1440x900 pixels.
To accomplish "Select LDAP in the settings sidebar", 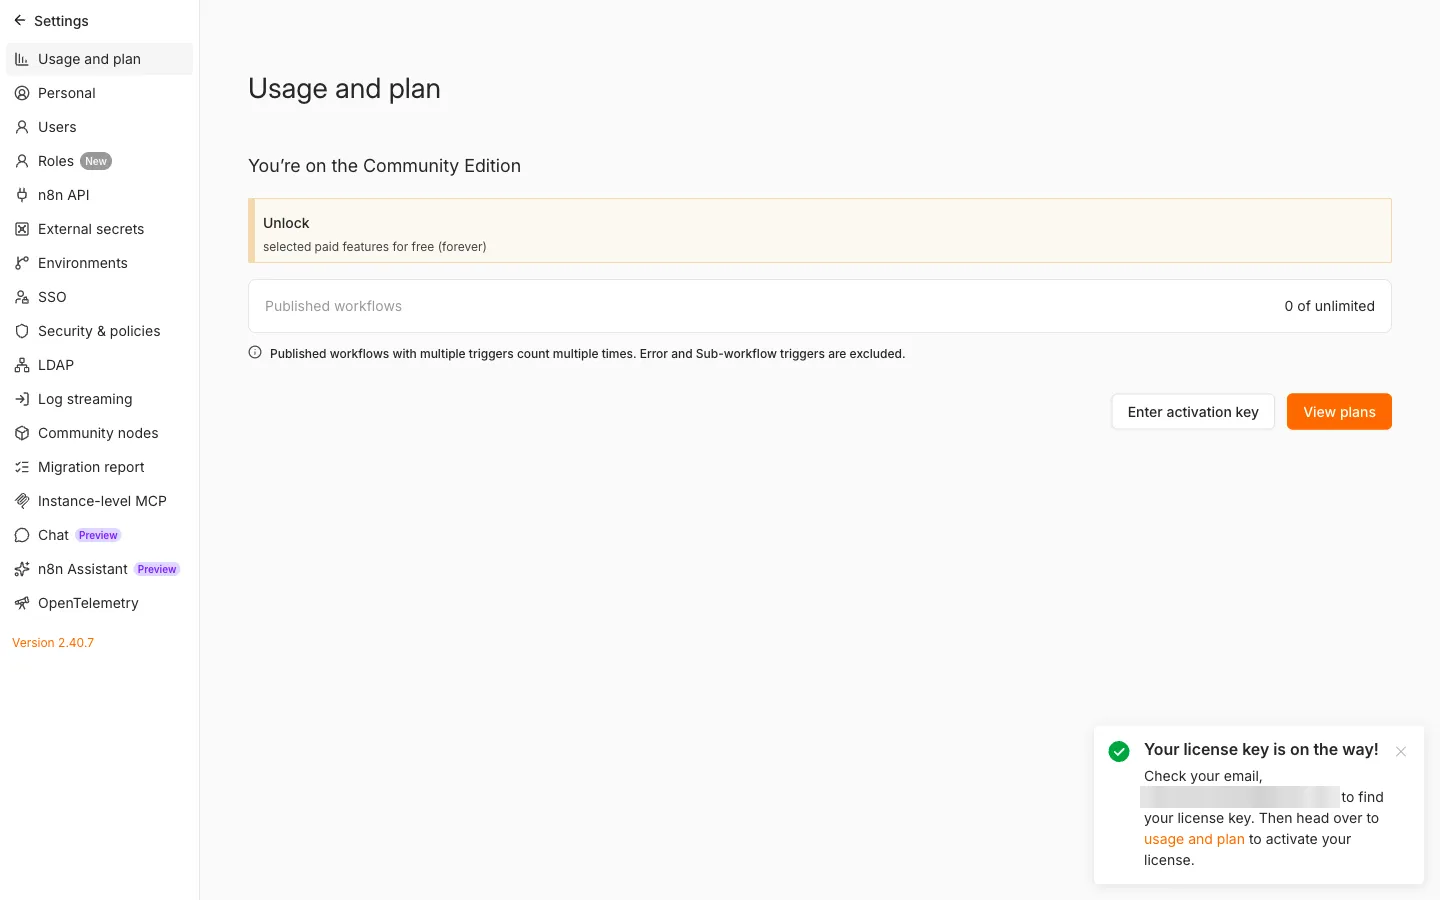I will 99,365.
